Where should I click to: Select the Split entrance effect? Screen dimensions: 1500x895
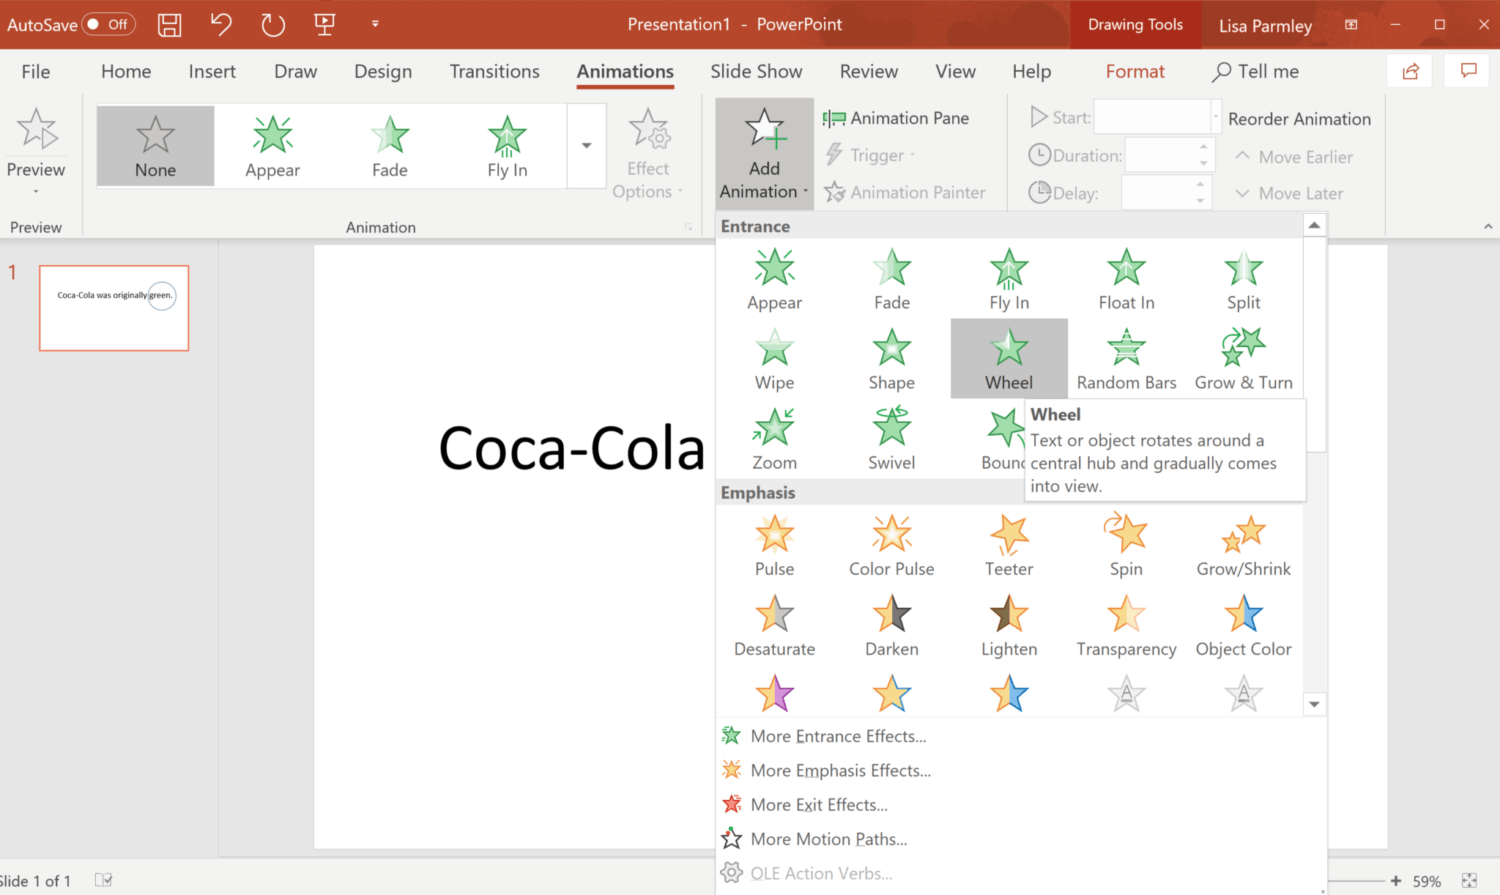1243,279
